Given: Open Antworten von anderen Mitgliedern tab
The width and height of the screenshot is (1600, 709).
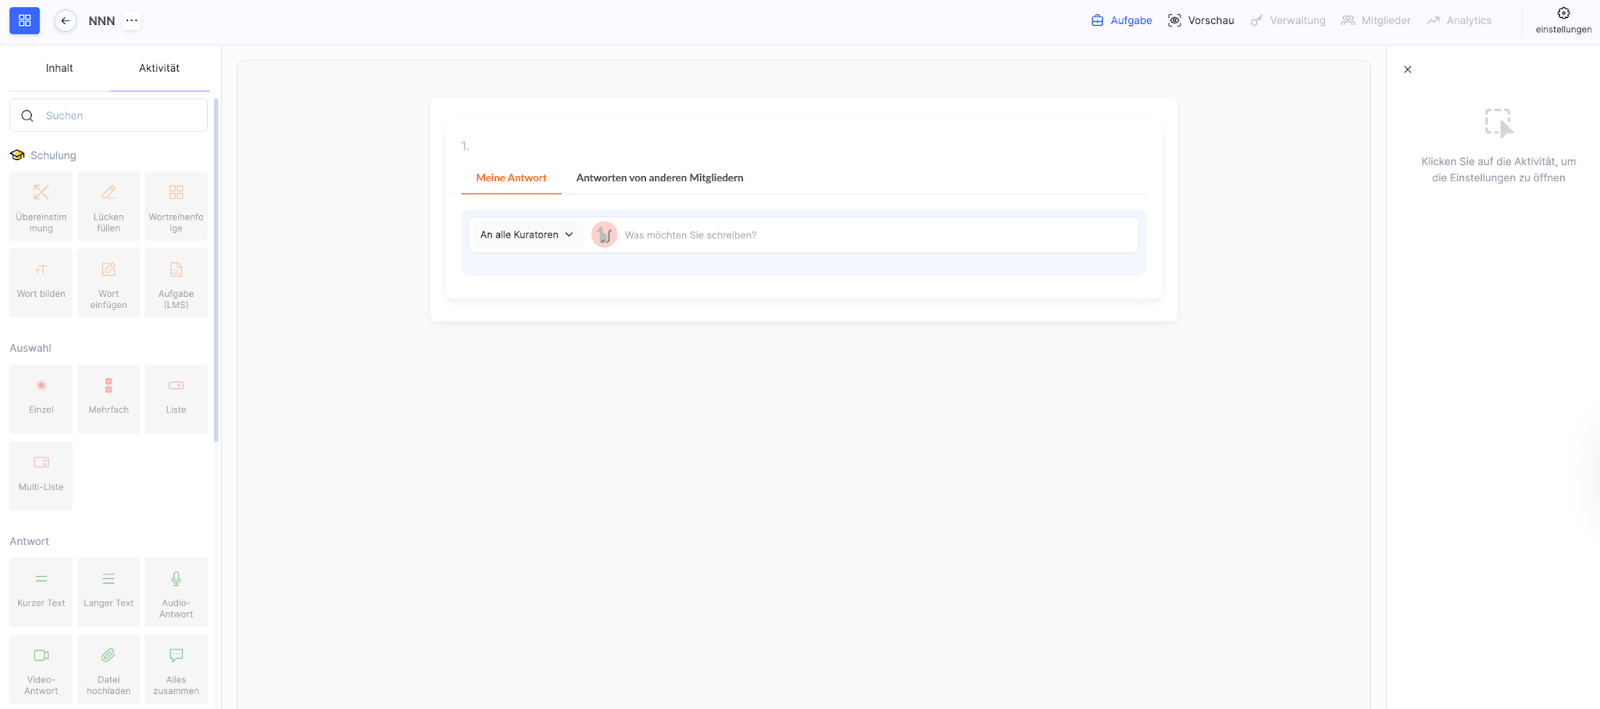Looking at the screenshot, I should point(660,178).
